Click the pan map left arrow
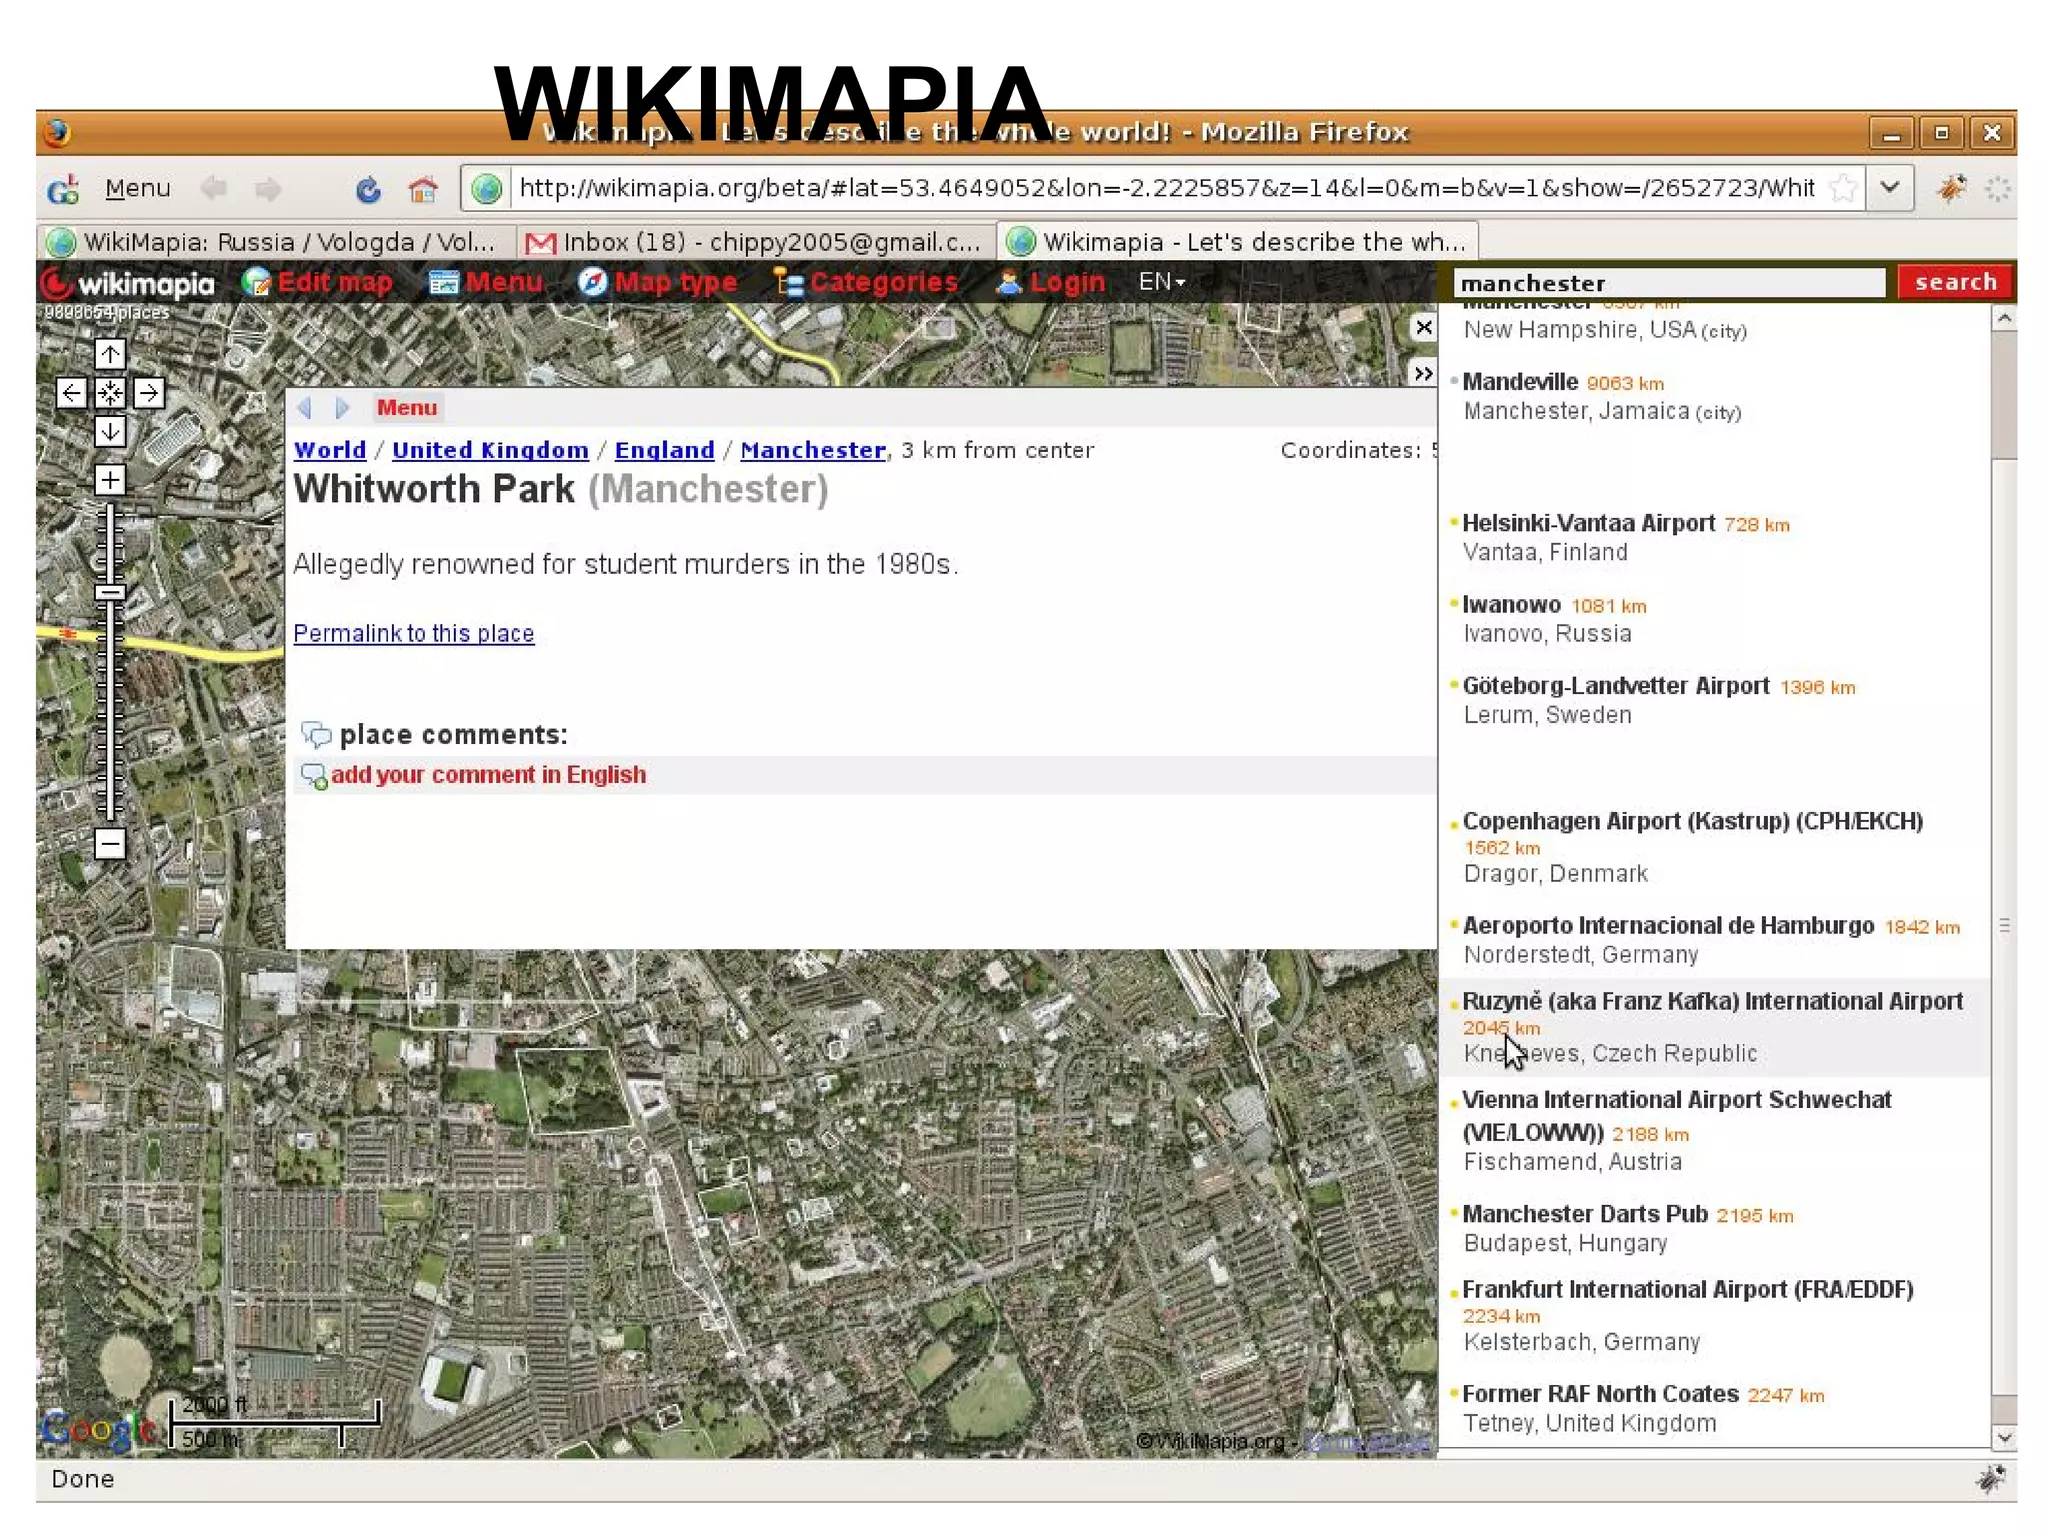This screenshot has height=1535, width=2048. tap(71, 393)
